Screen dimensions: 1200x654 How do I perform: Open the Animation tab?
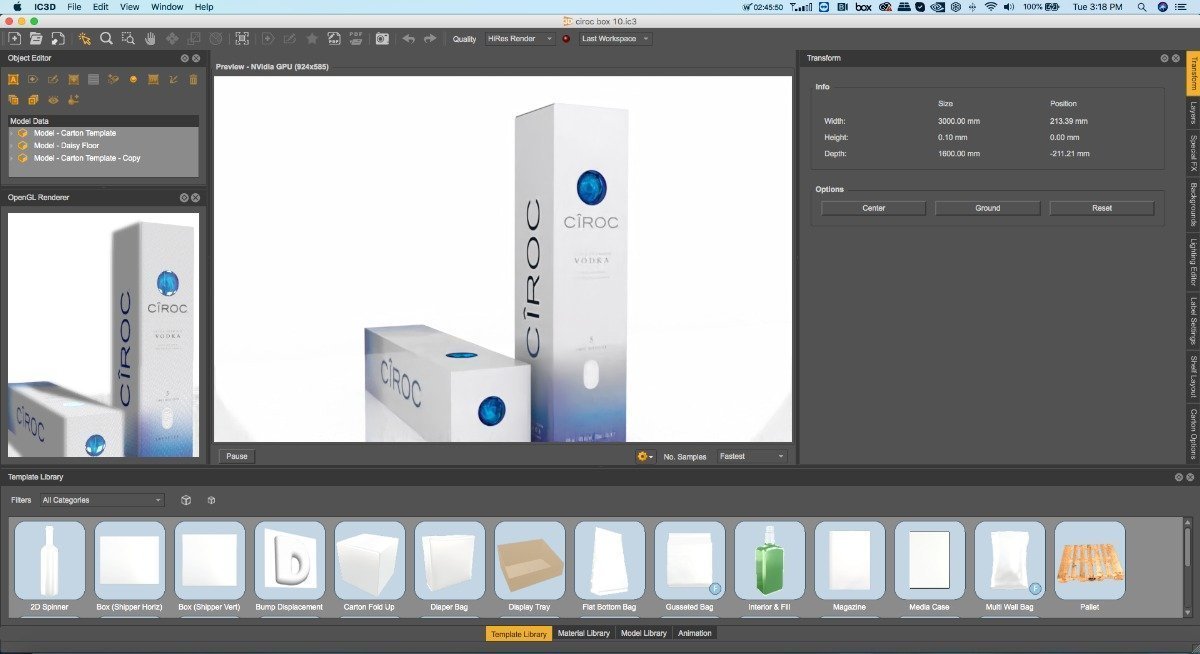coord(695,633)
